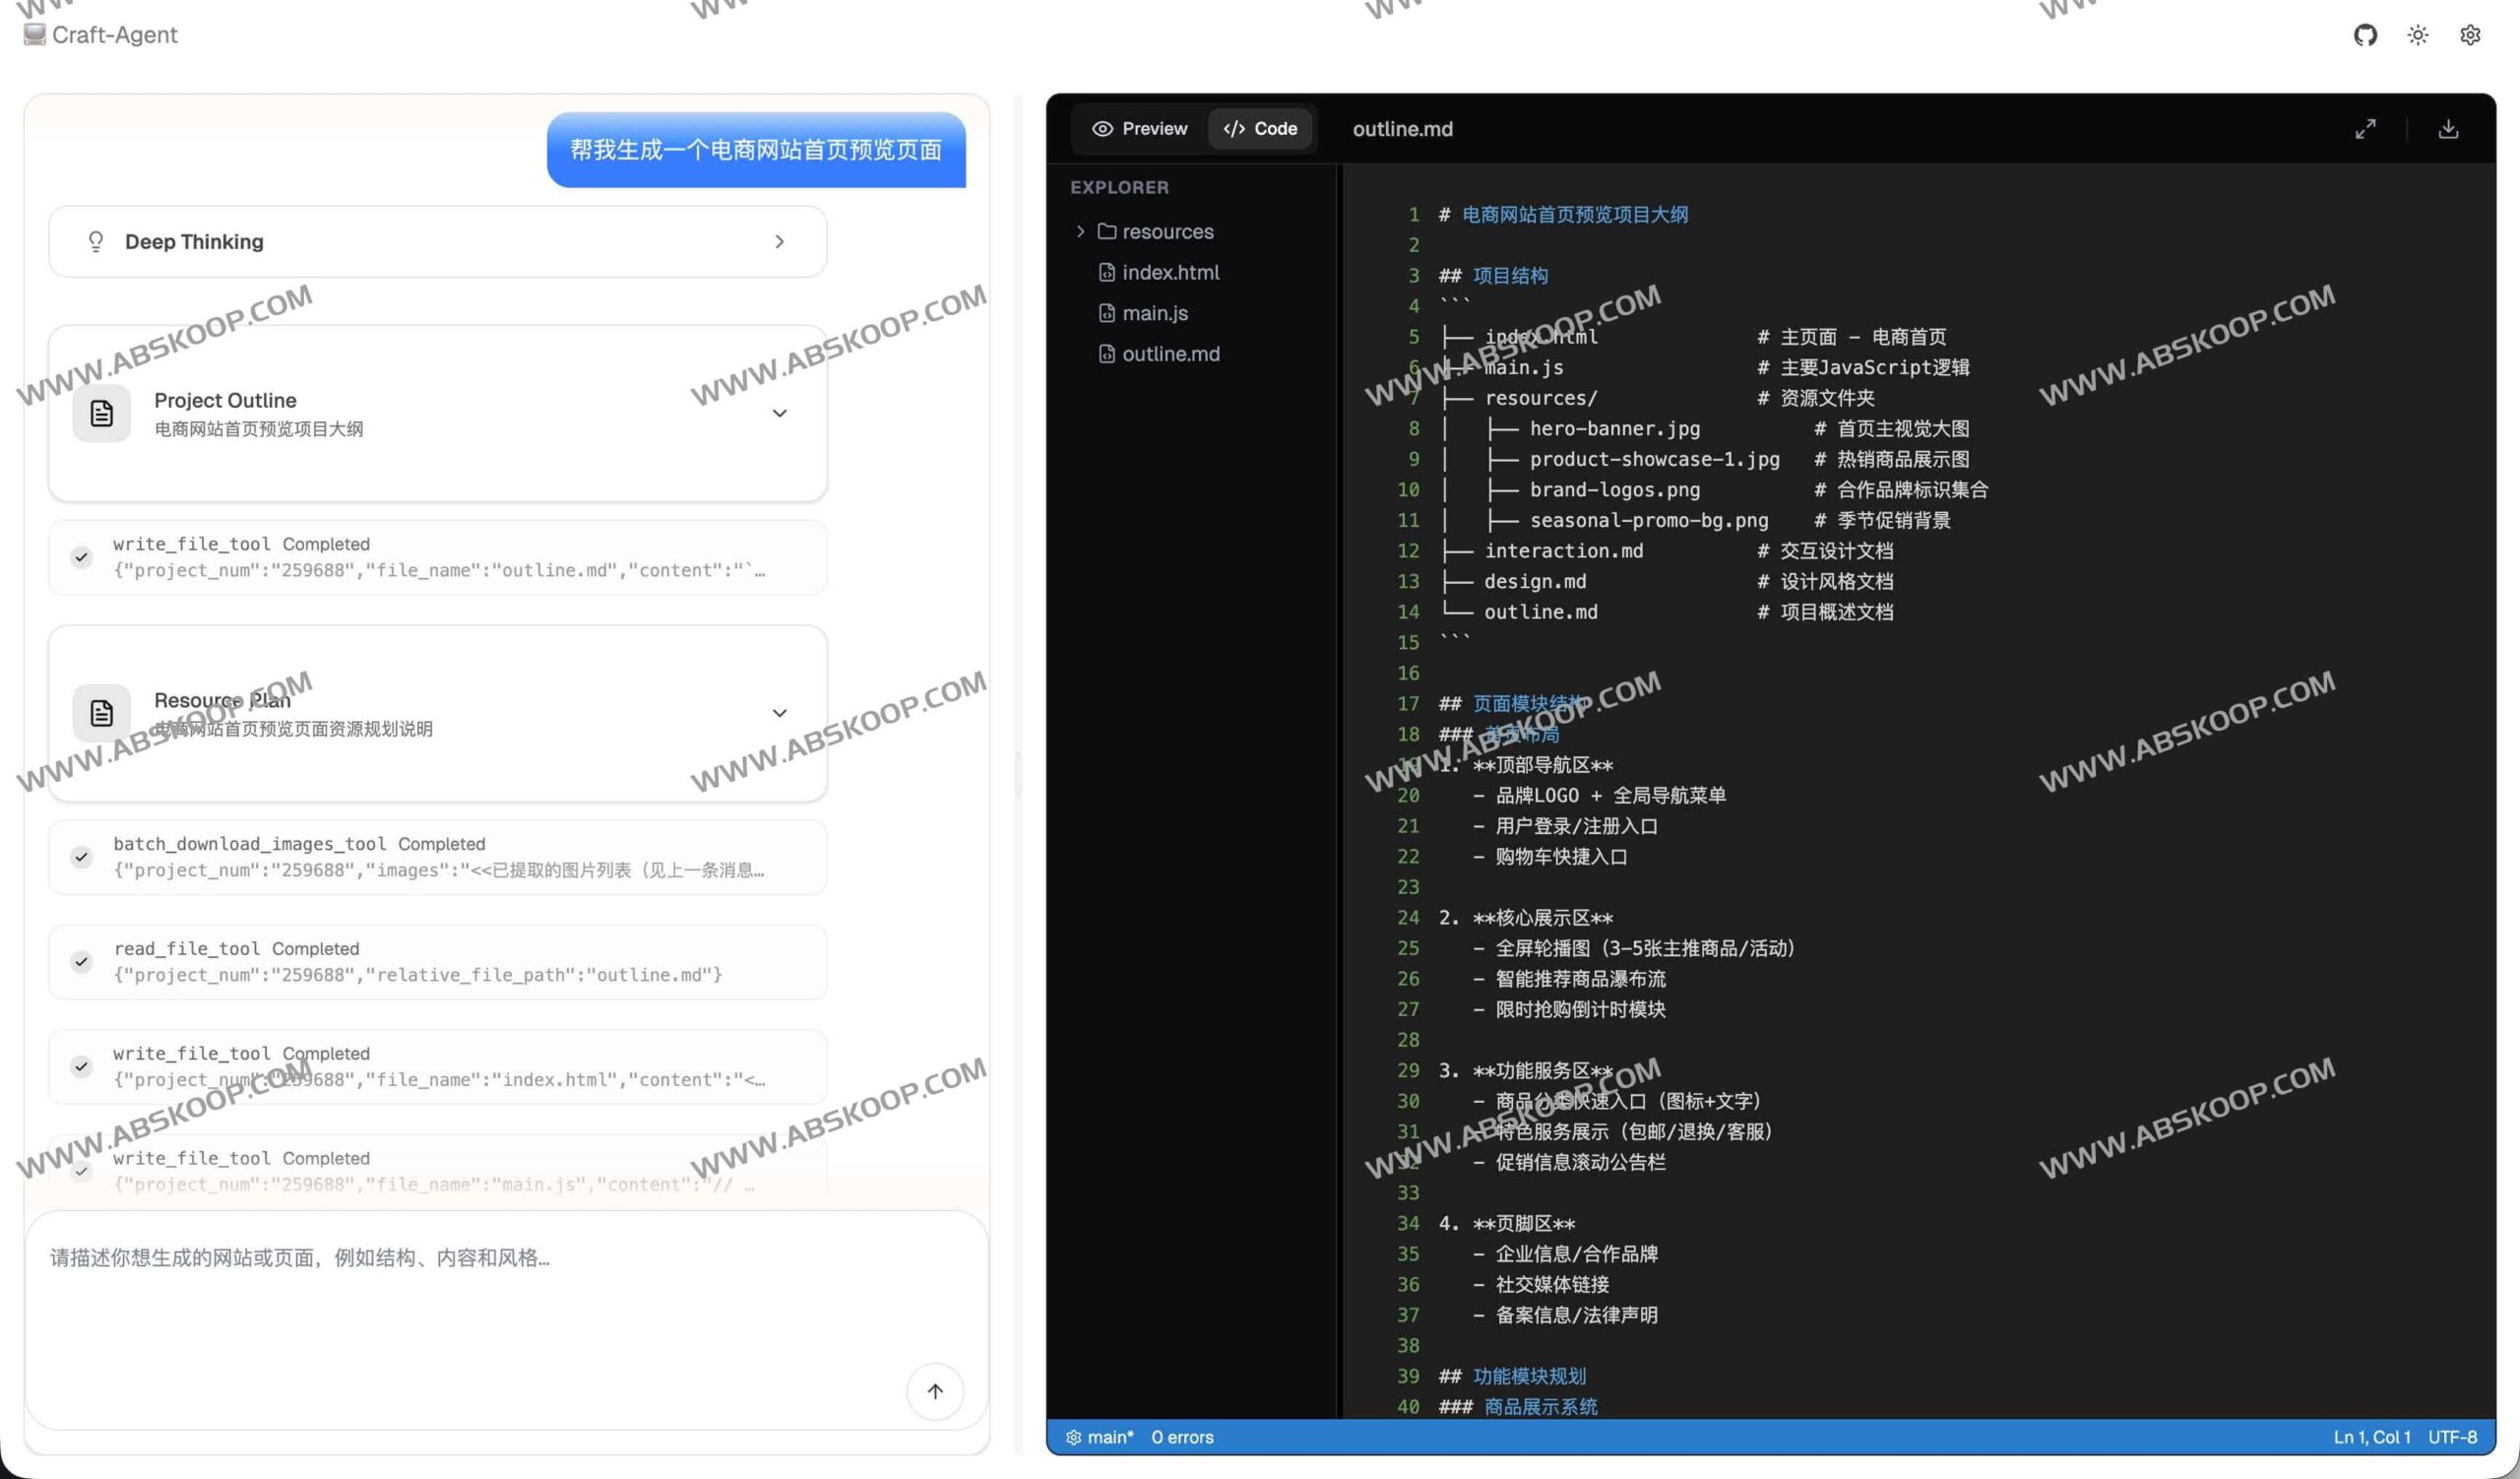Expand editor to fullscreen with the arrows icon

(2366, 128)
